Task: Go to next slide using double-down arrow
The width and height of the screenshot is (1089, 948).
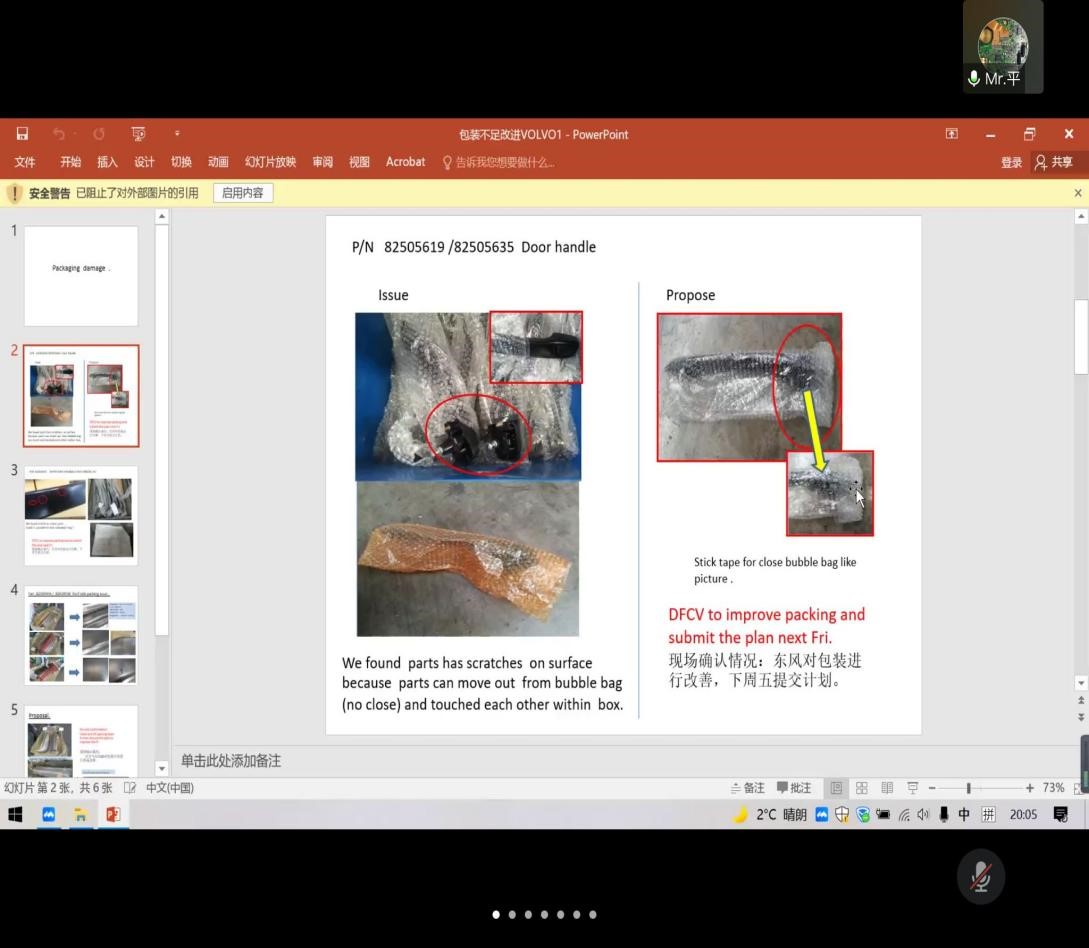Action: tap(1081, 717)
